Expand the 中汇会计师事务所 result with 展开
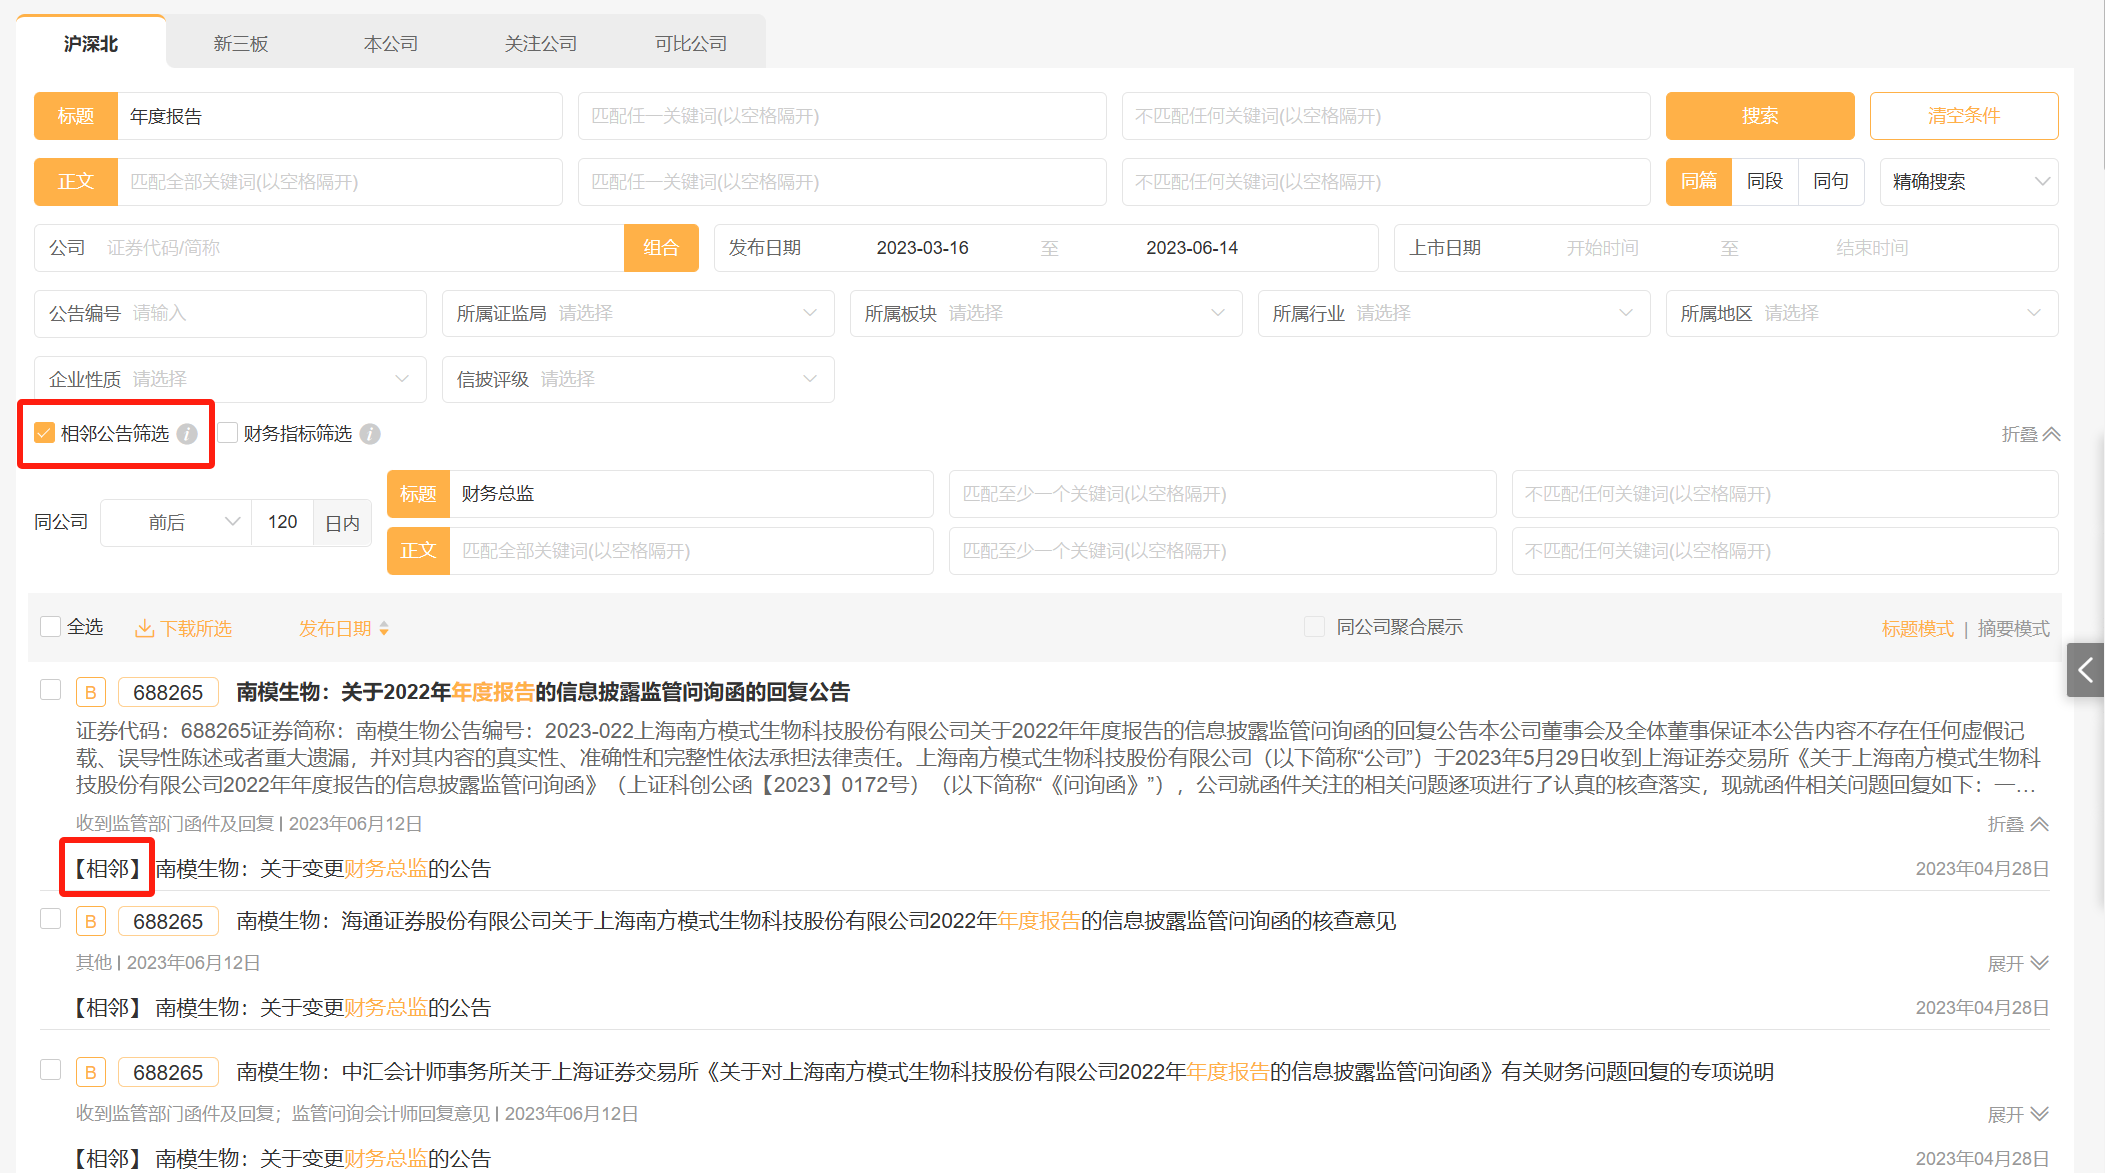 2018,1114
